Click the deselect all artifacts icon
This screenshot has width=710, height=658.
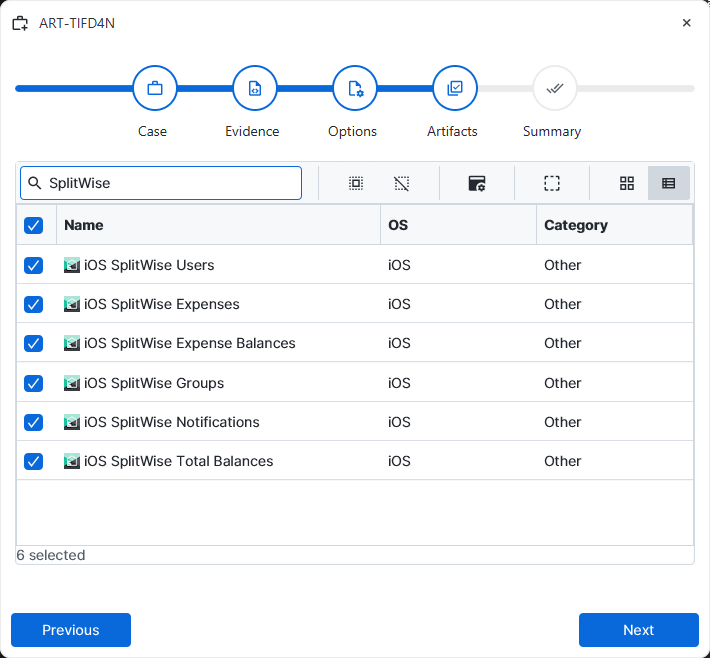[x=402, y=183]
